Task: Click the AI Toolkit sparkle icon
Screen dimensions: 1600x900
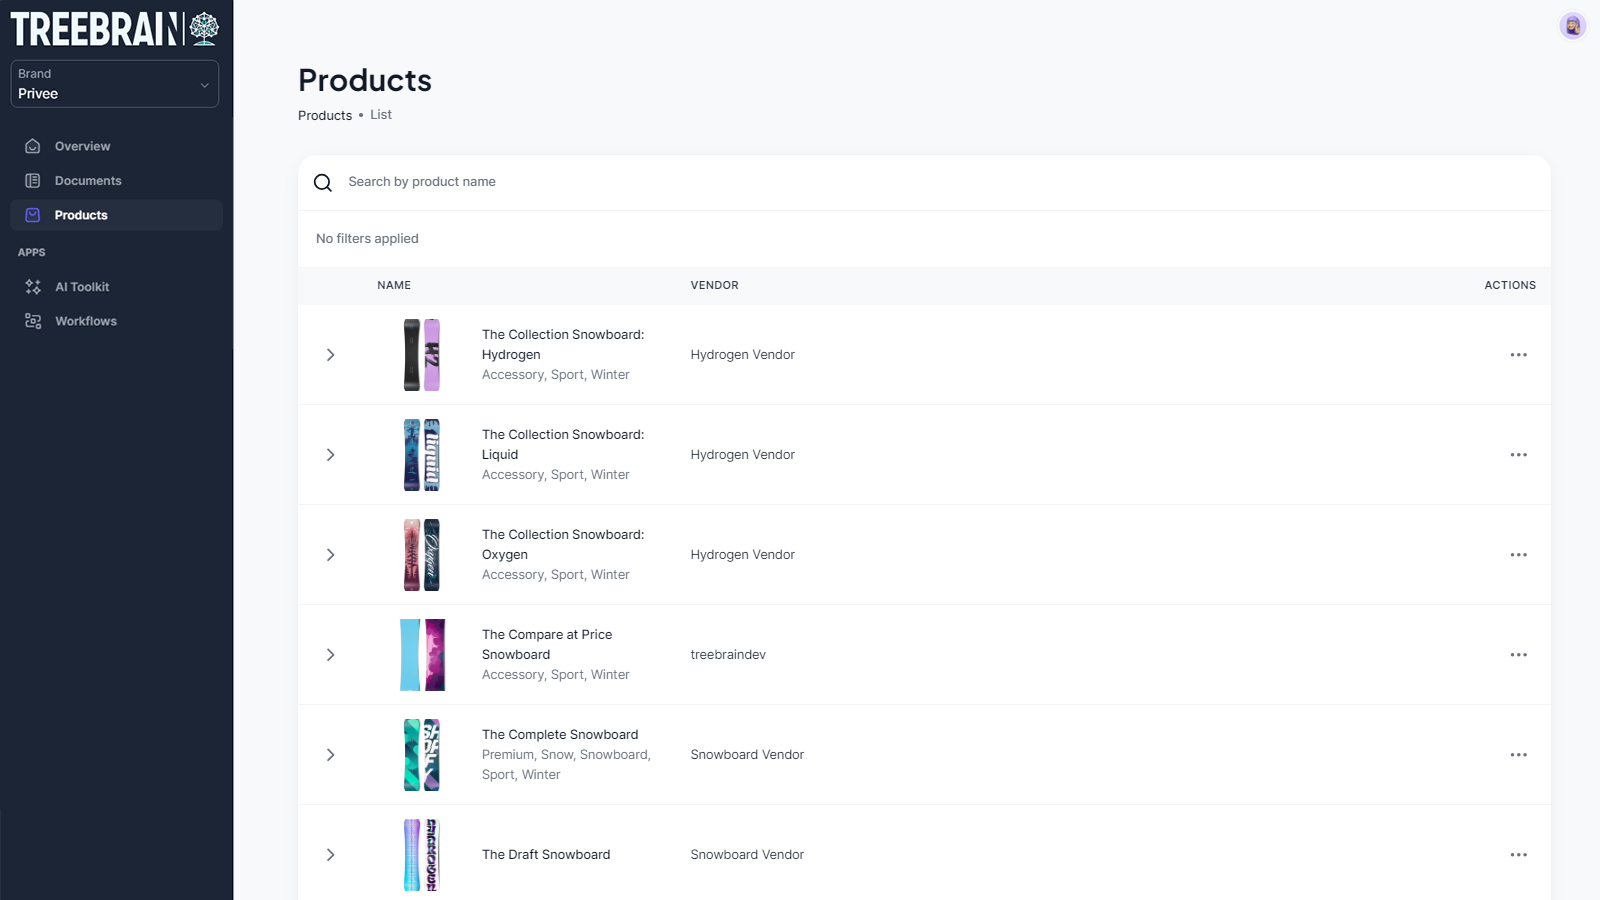Action: [33, 287]
